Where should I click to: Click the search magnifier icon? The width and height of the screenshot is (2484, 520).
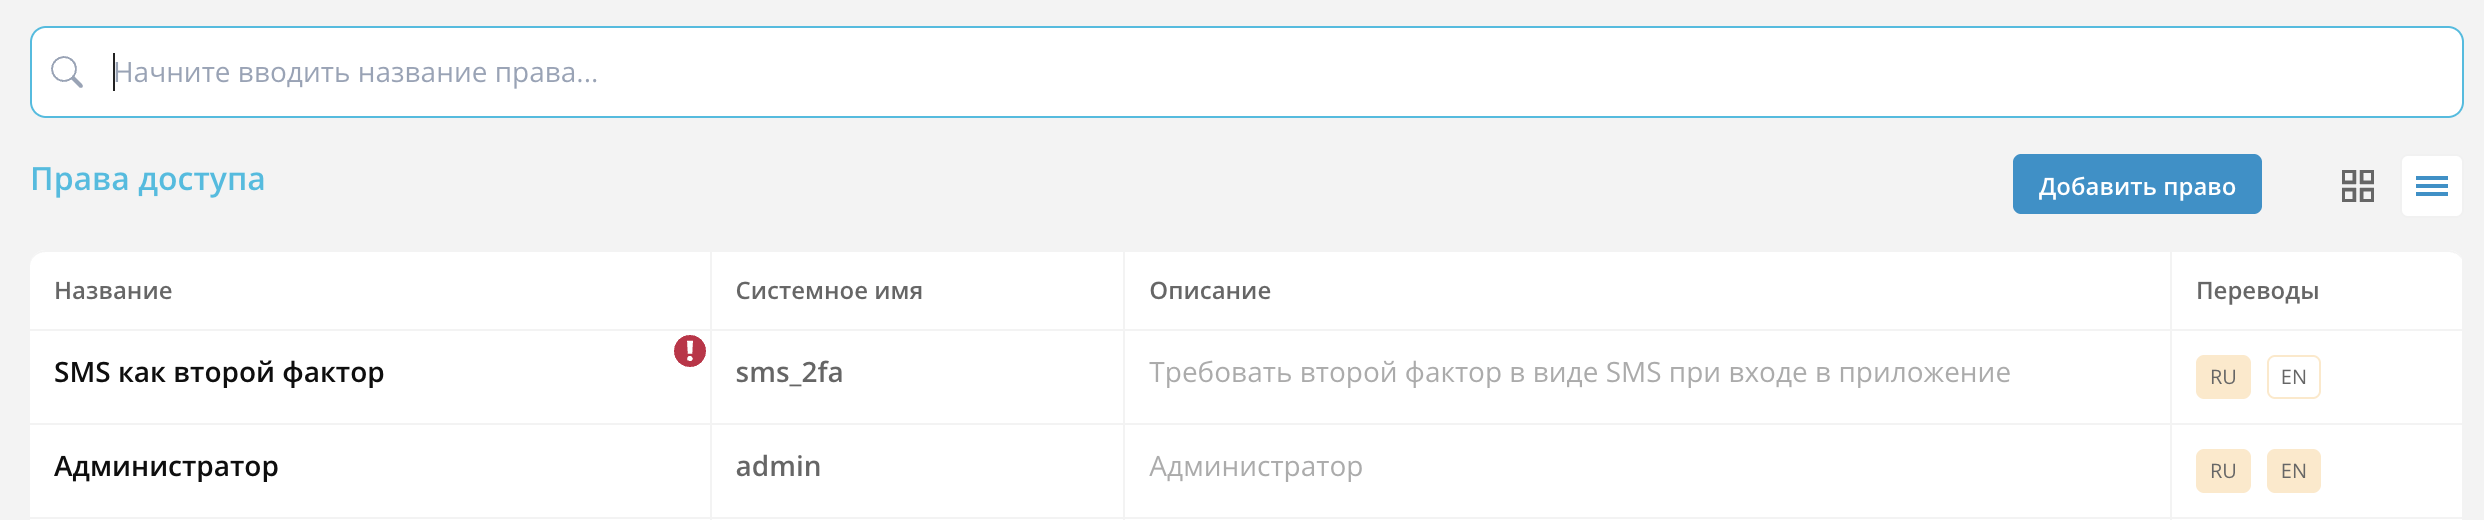67,72
